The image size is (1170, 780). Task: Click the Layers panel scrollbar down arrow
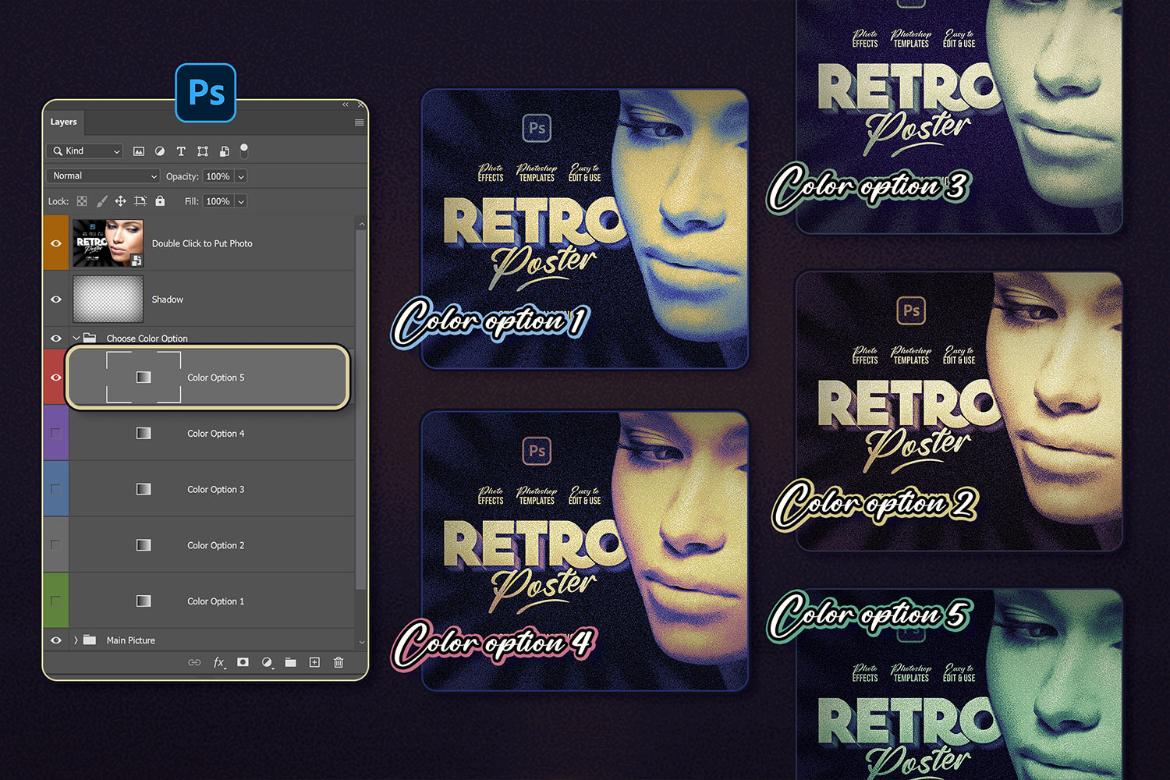tap(361, 641)
